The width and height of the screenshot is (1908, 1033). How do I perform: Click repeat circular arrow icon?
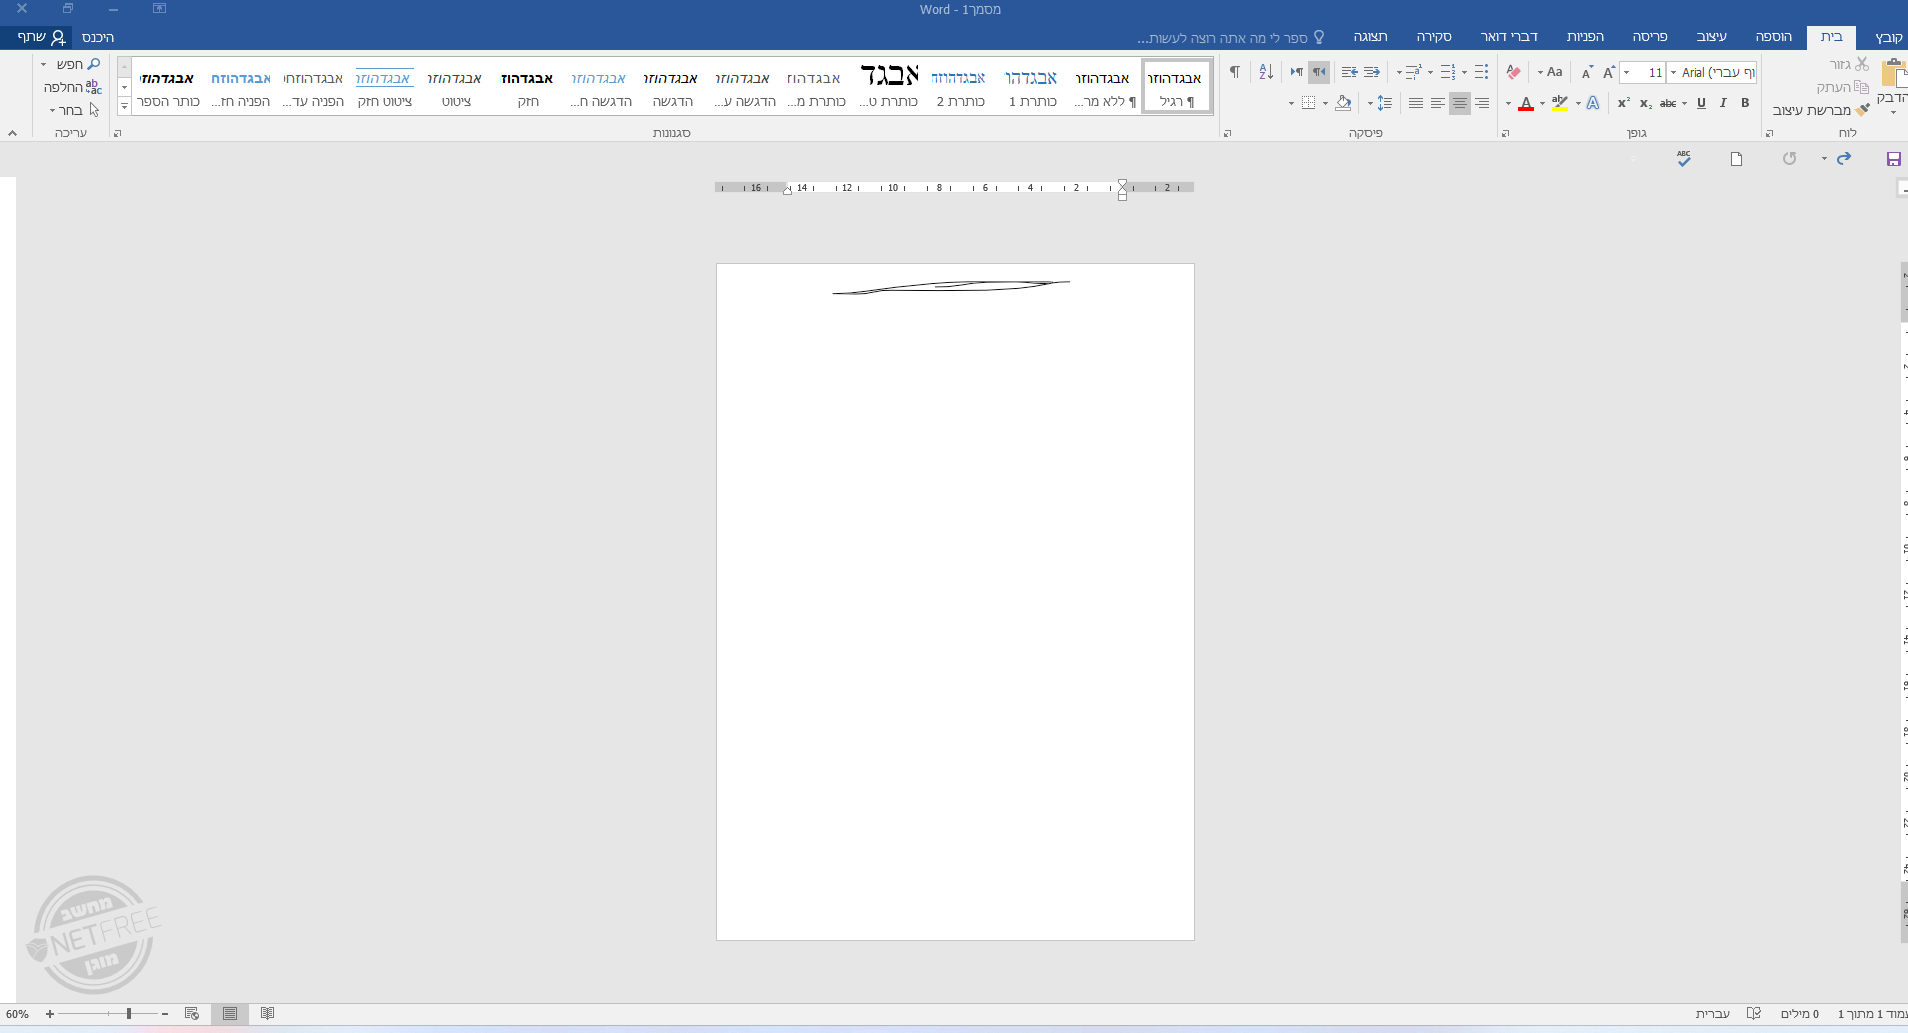point(1789,158)
